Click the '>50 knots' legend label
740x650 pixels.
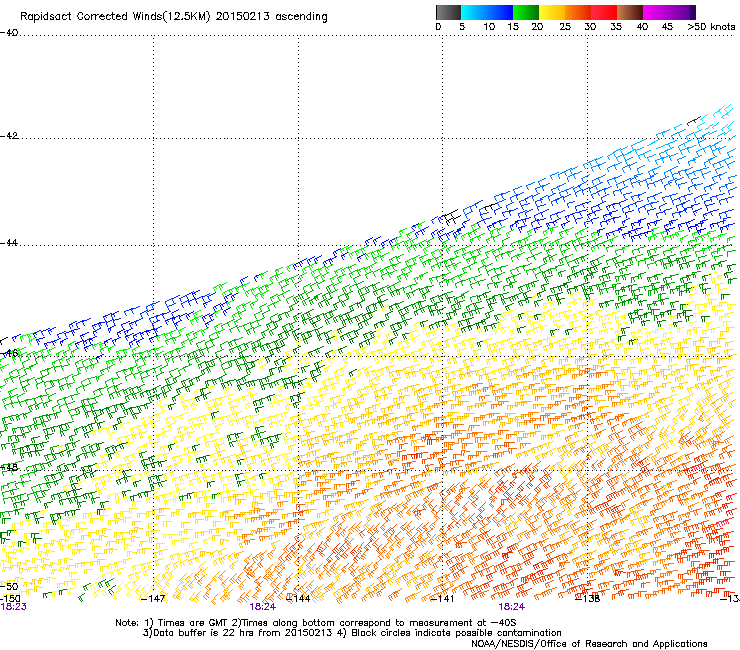point(711,27)
